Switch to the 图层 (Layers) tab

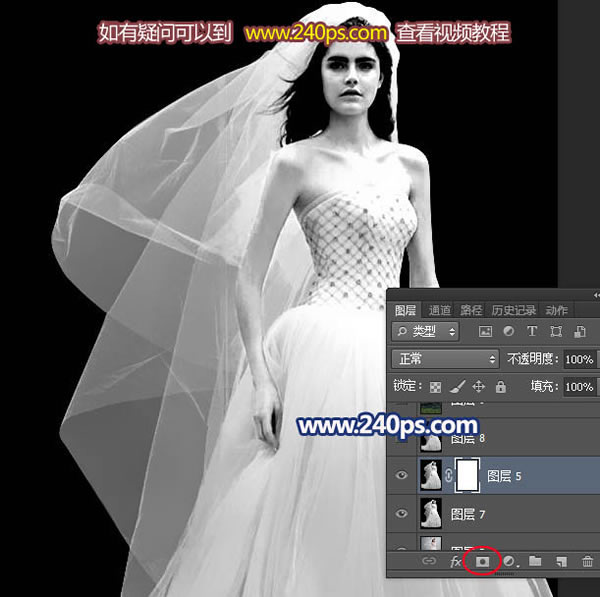405,310
